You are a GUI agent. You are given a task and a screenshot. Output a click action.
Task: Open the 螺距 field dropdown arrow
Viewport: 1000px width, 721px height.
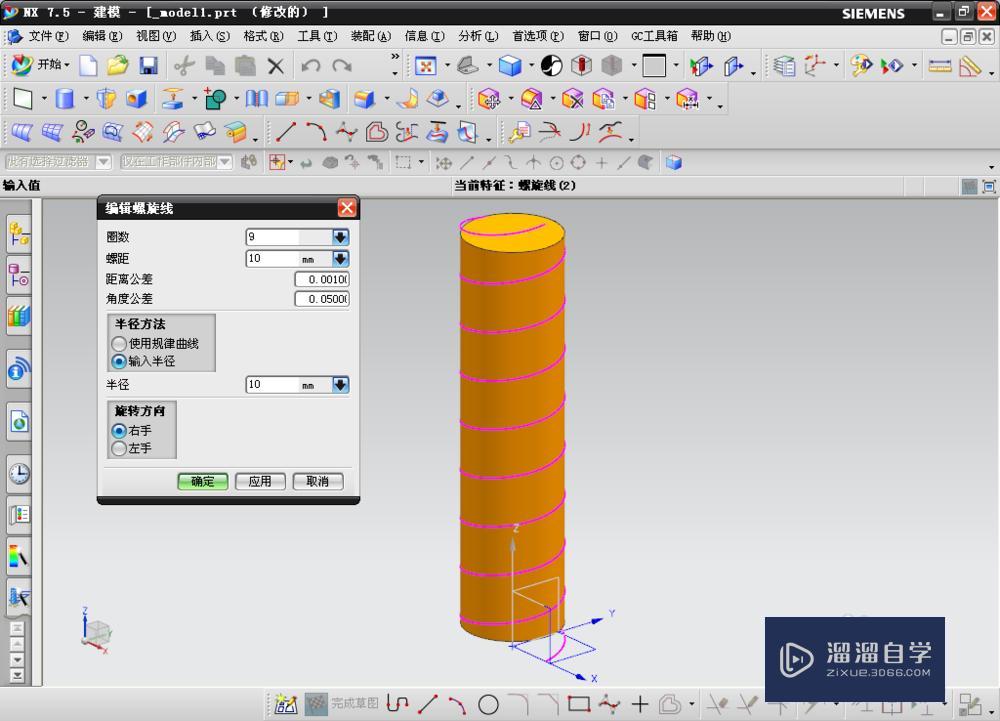(341, 259)
